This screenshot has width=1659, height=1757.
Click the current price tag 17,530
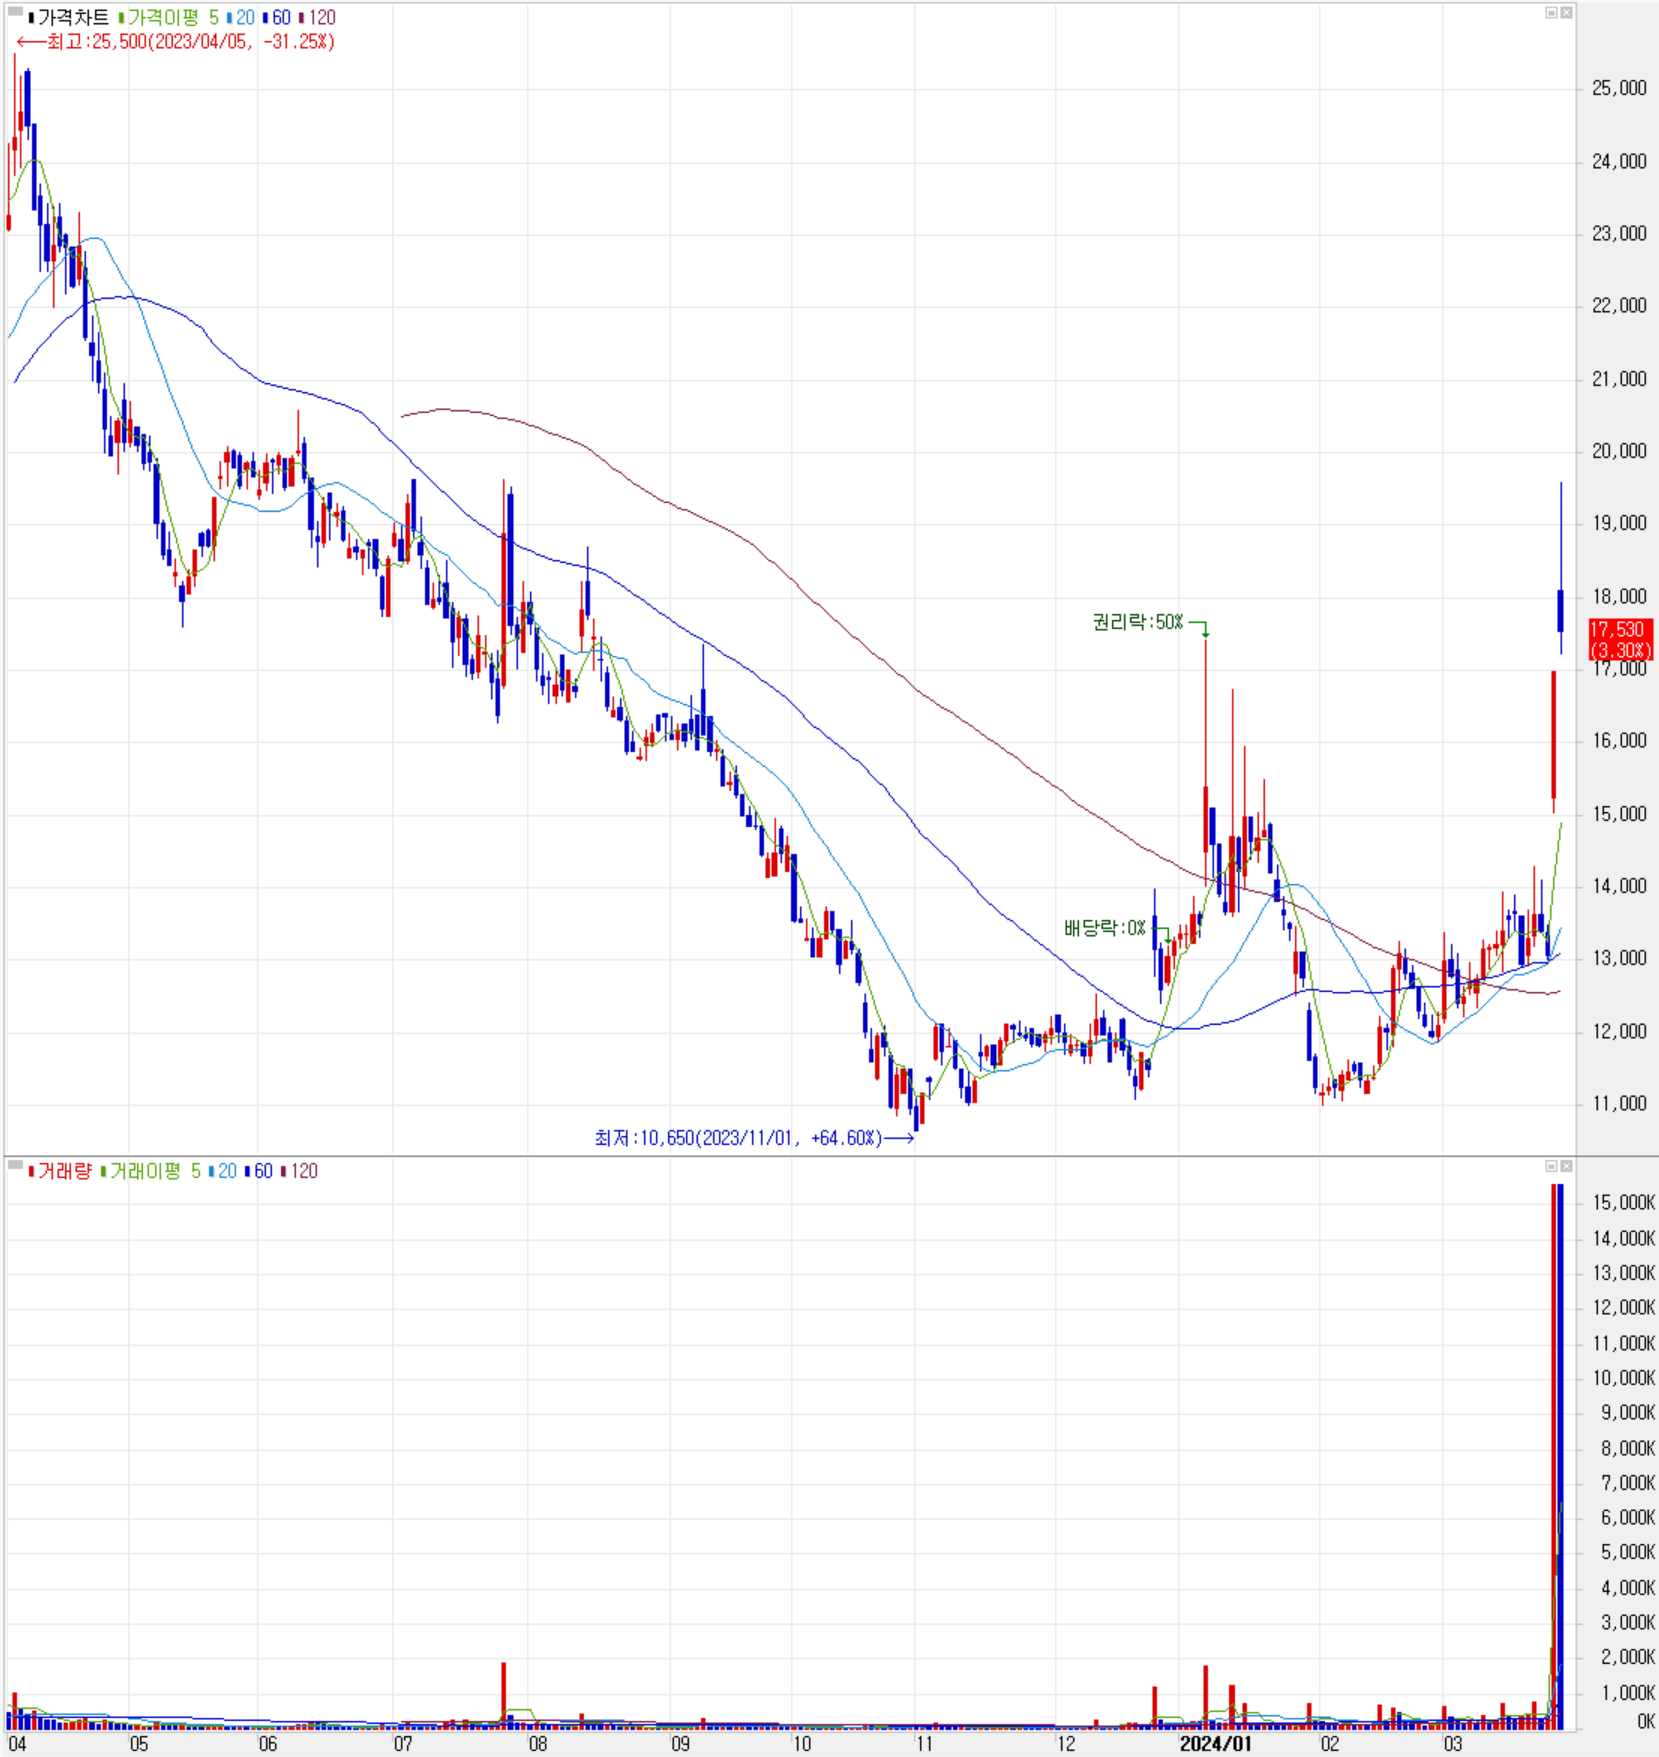pyautogui.click(x=1620, y=640)
